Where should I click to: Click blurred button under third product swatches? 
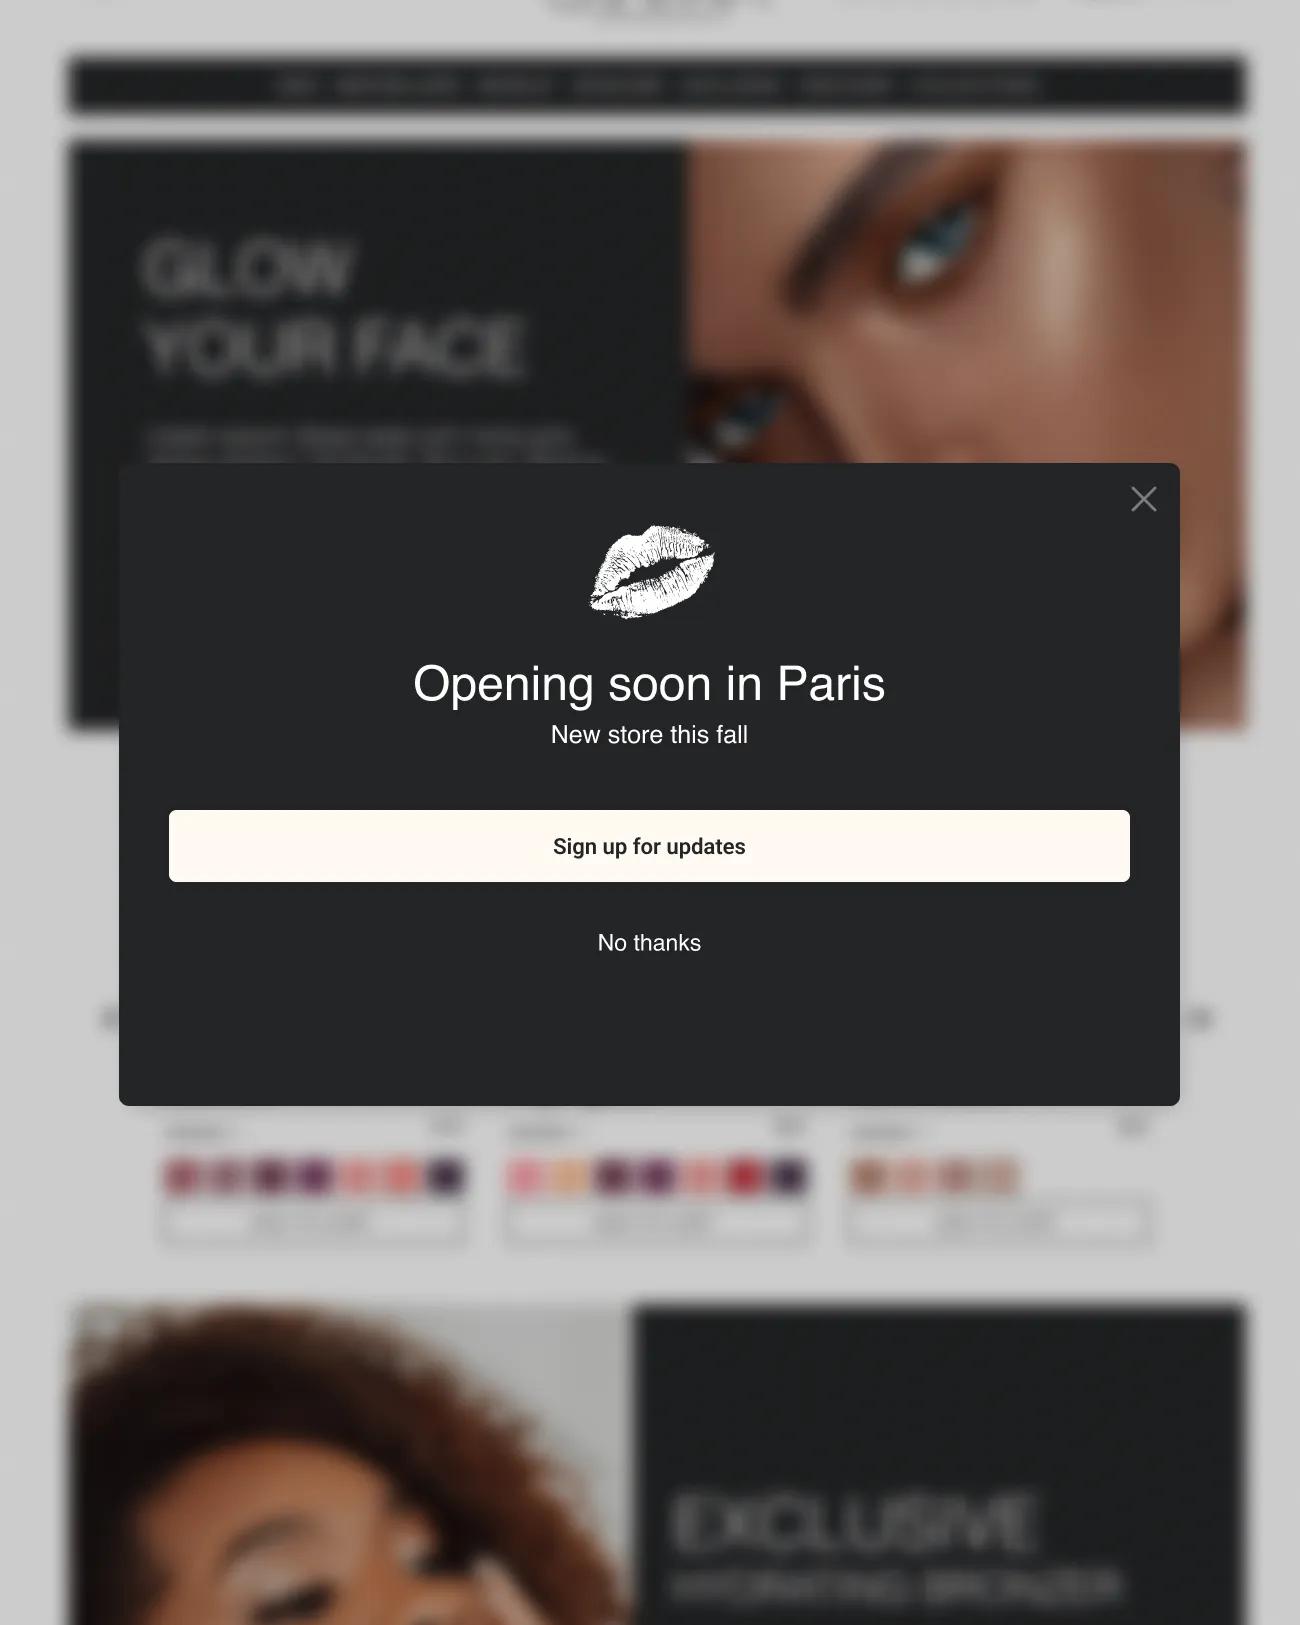998,1223
